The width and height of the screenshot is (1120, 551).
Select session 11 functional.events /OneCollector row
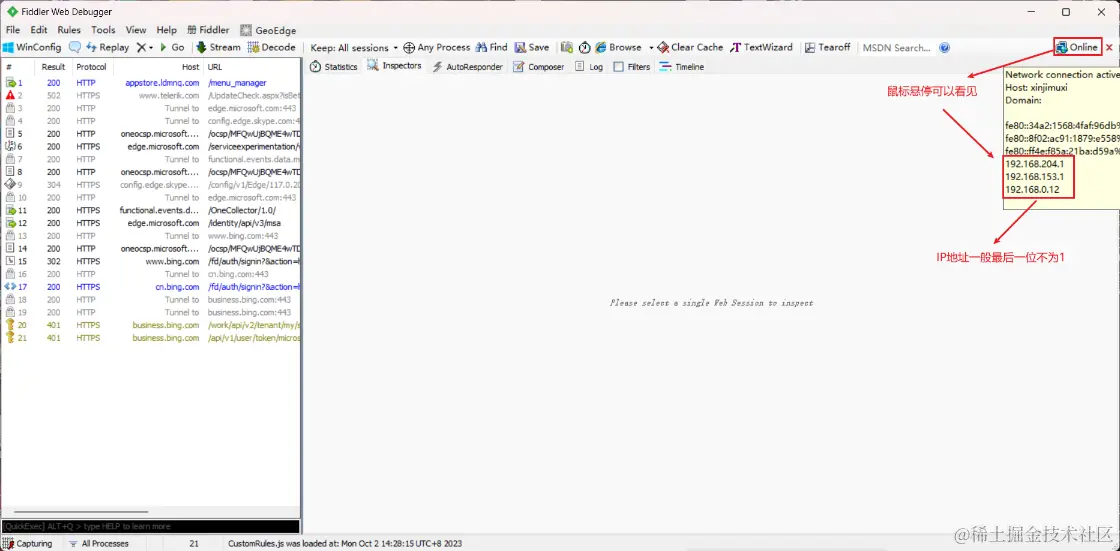151,210
